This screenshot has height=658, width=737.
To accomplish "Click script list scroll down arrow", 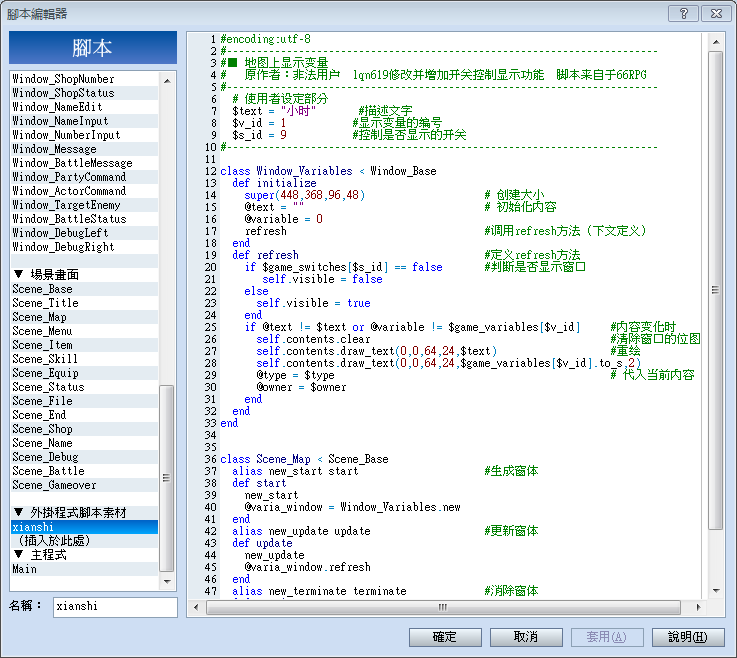I will click(167, 581).
